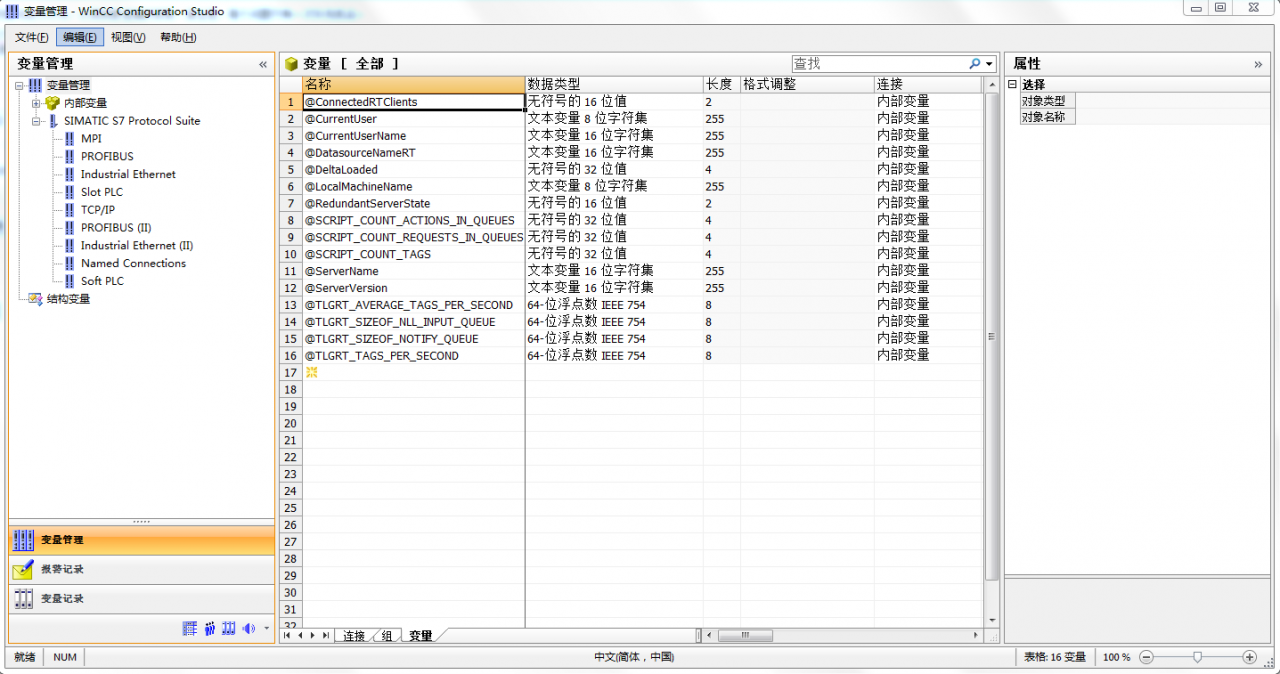Open the 帮助(H) menu
This screenshot has height=674, width=1280.
pyautogui.click(x=178, y=37)
